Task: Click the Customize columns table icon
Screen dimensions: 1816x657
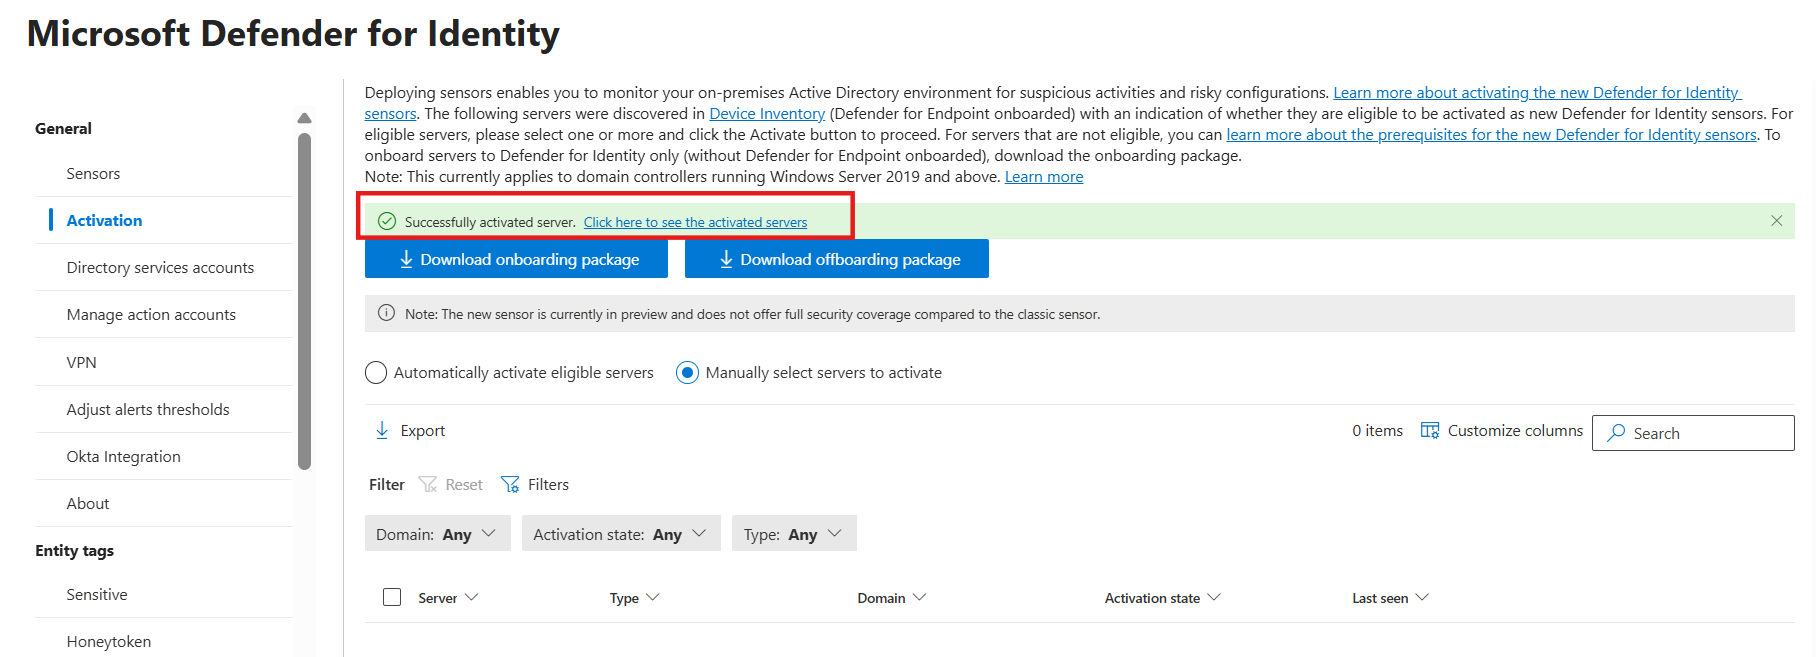Action: [1430, 430]
